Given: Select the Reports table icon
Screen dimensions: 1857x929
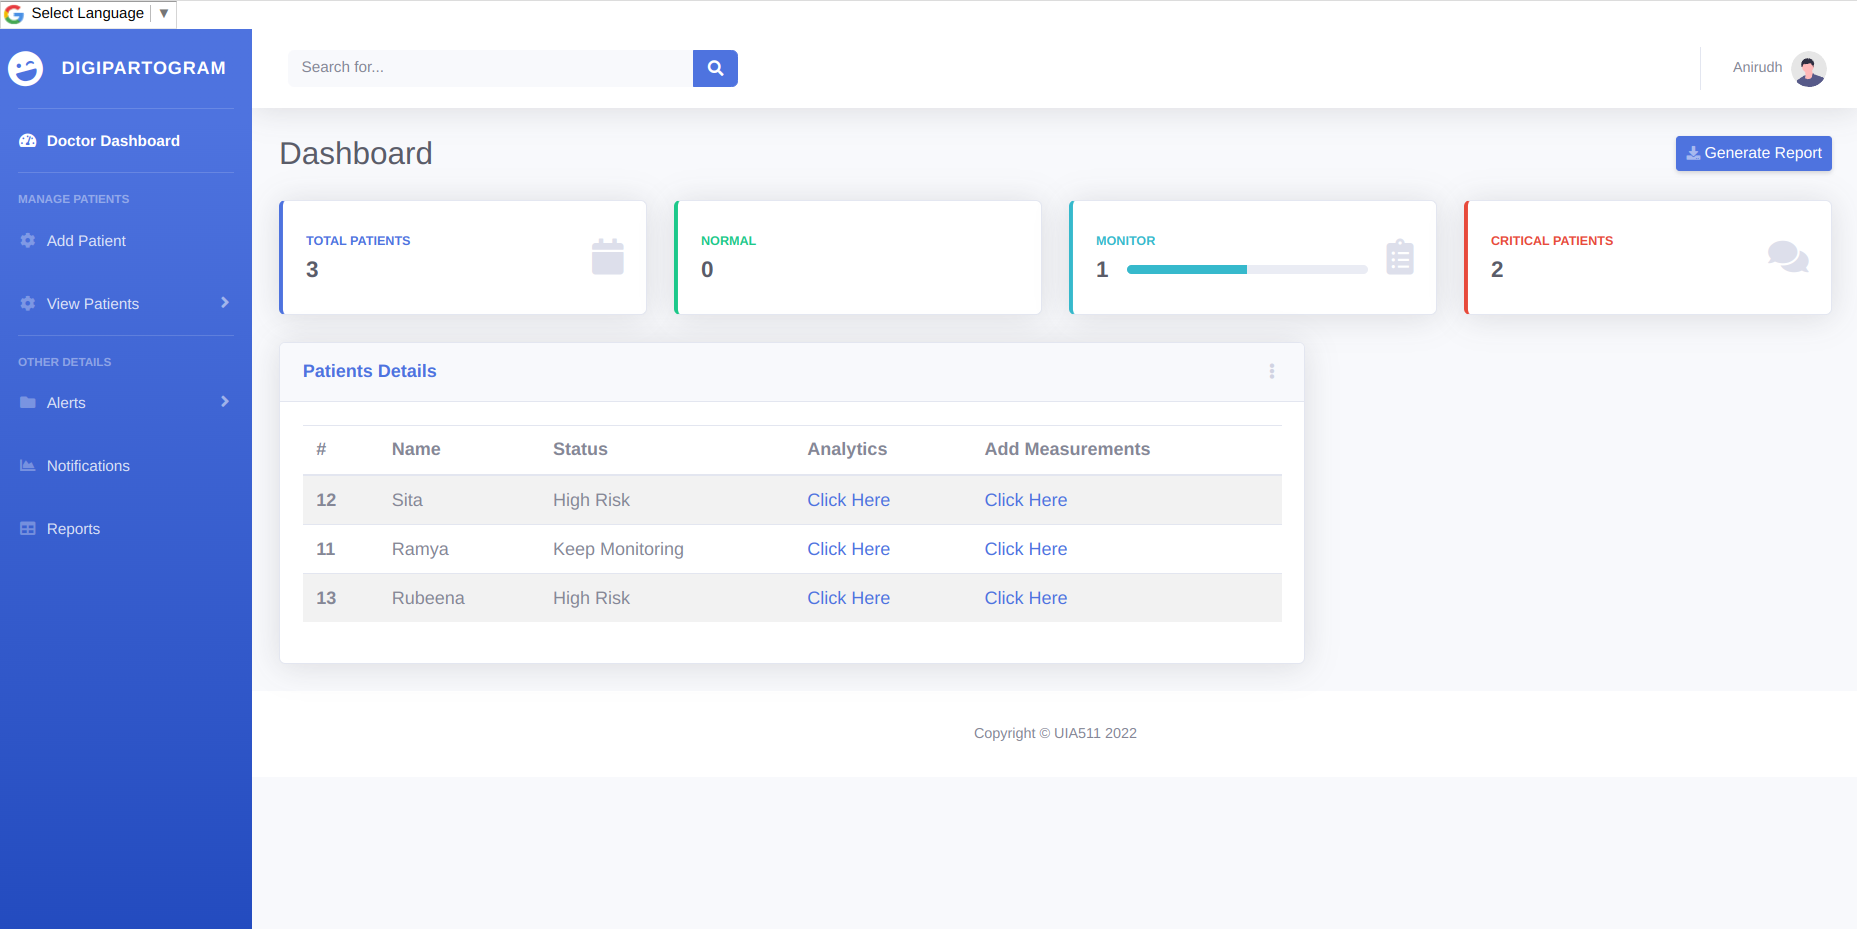Looking at the screenshot, I should pyautogui.click(x=27, y=528).
